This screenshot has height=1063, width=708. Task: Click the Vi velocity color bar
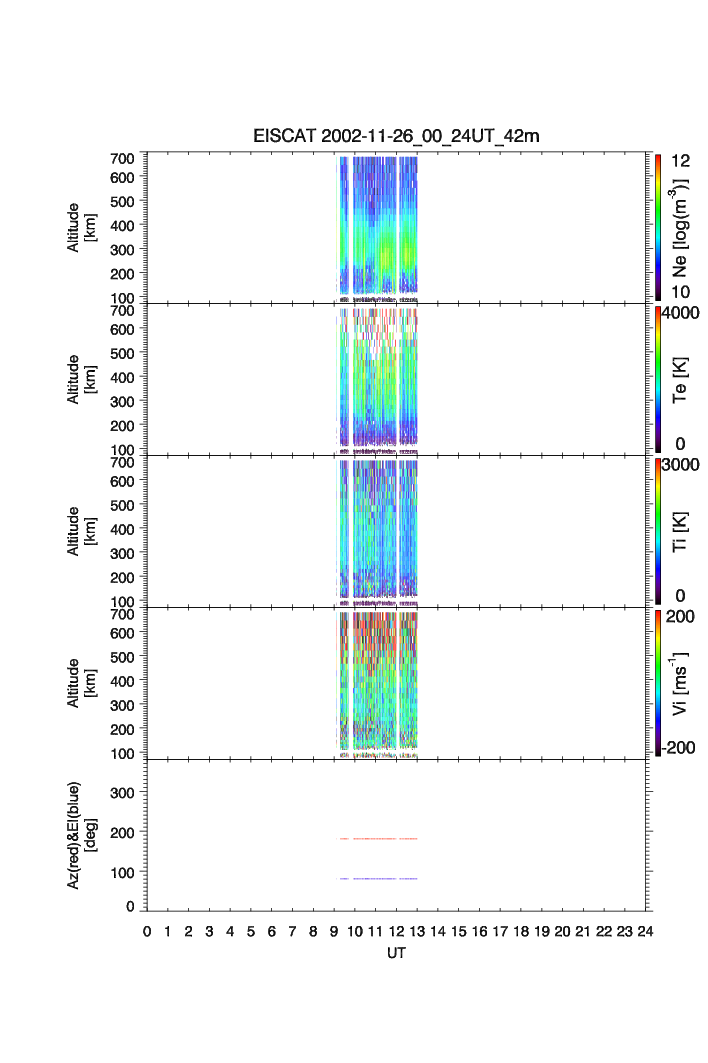click(x=658, y=683)
